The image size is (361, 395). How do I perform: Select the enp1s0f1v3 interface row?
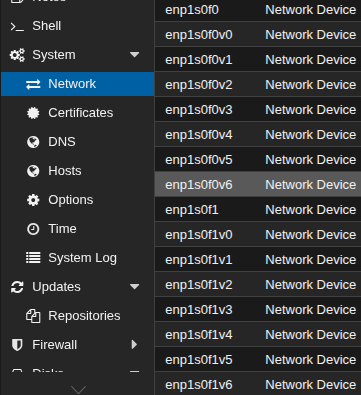tap(258, 310)
